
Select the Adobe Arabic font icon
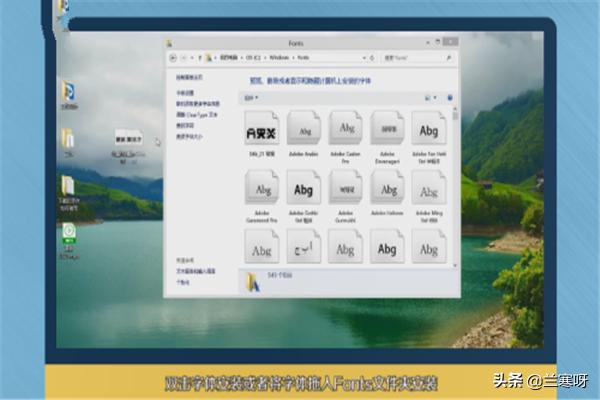coord(303,129)
